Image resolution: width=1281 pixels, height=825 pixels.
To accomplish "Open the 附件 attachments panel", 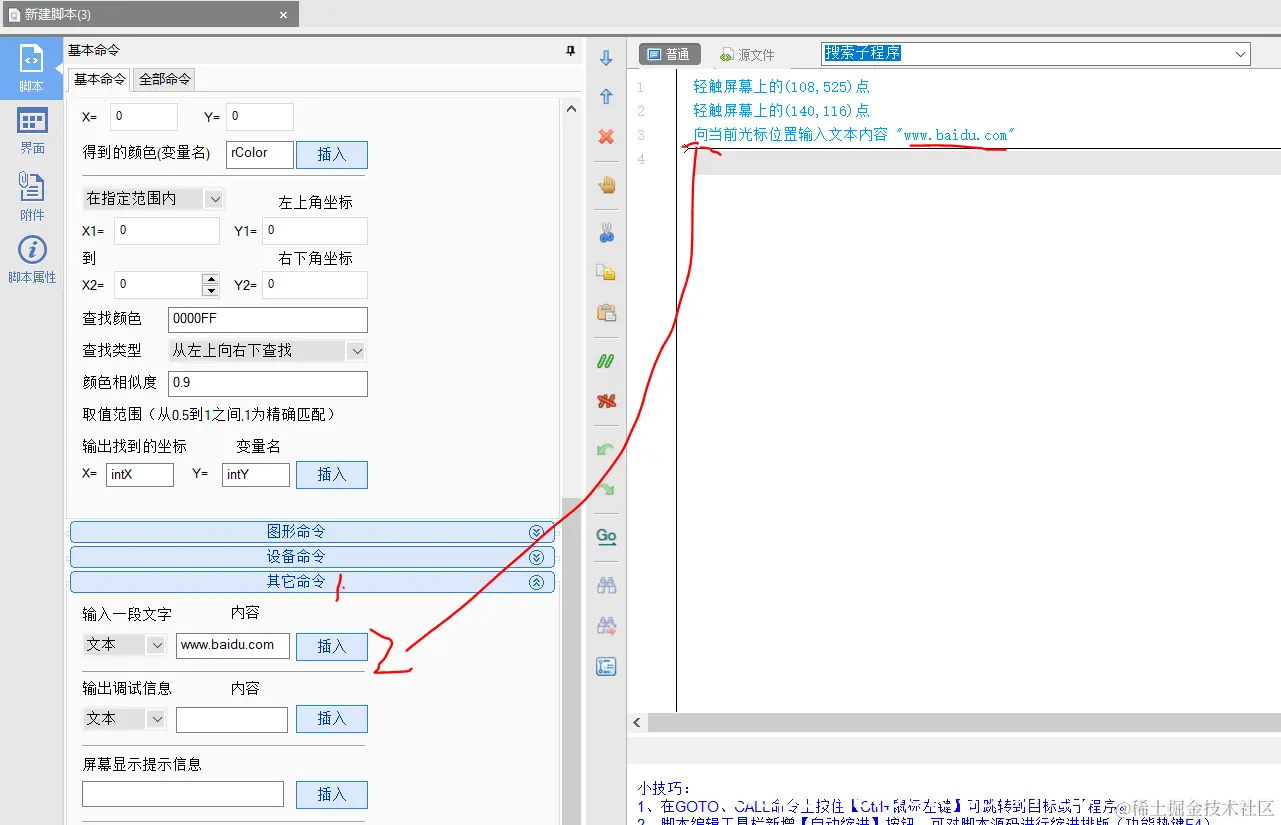I will pyautogui.click(x=31, y=192).
